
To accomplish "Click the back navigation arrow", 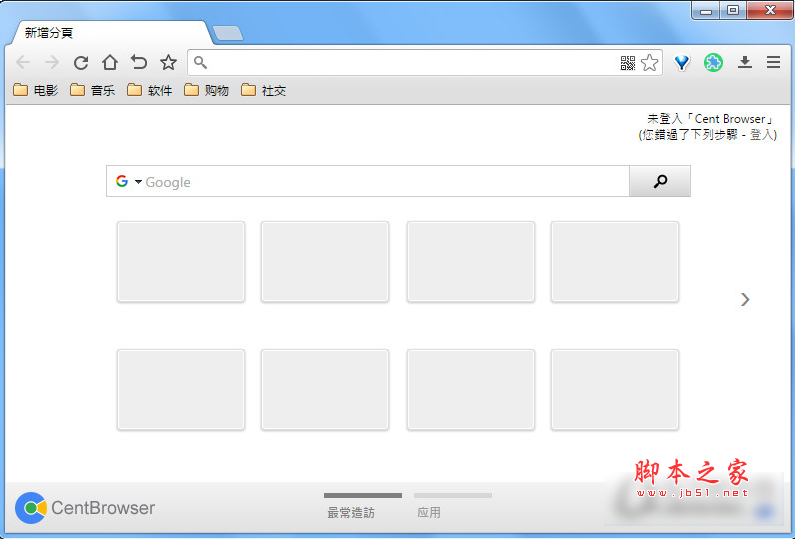I will coord(23,62).
